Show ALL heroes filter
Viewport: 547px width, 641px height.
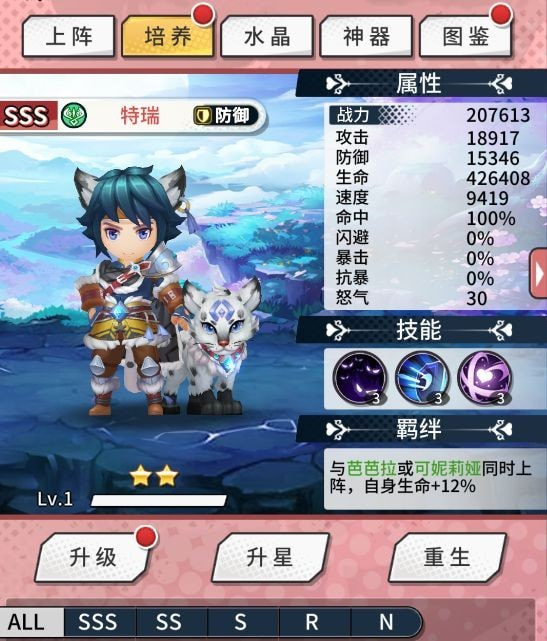[27, 622]
